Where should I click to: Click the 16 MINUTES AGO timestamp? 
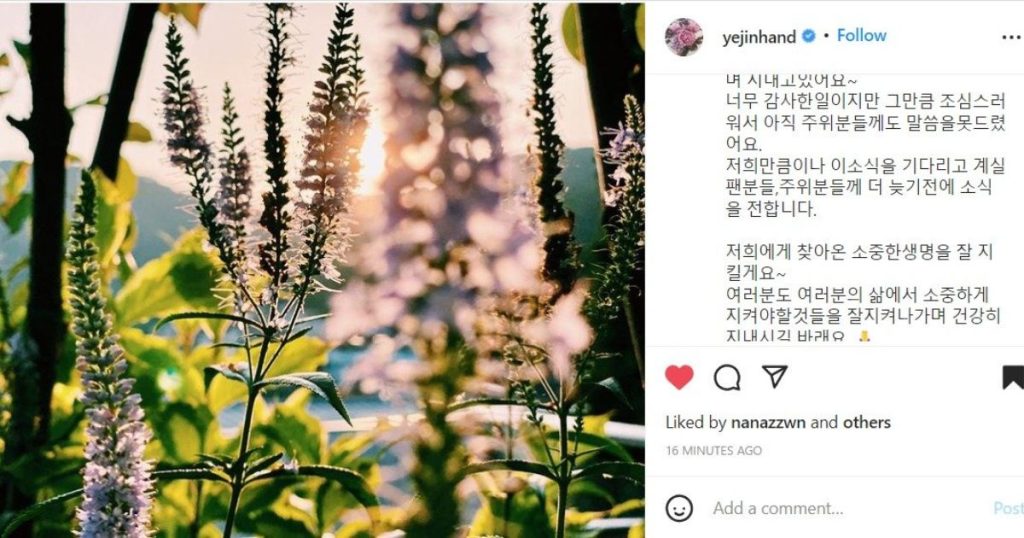coord(714,451)
